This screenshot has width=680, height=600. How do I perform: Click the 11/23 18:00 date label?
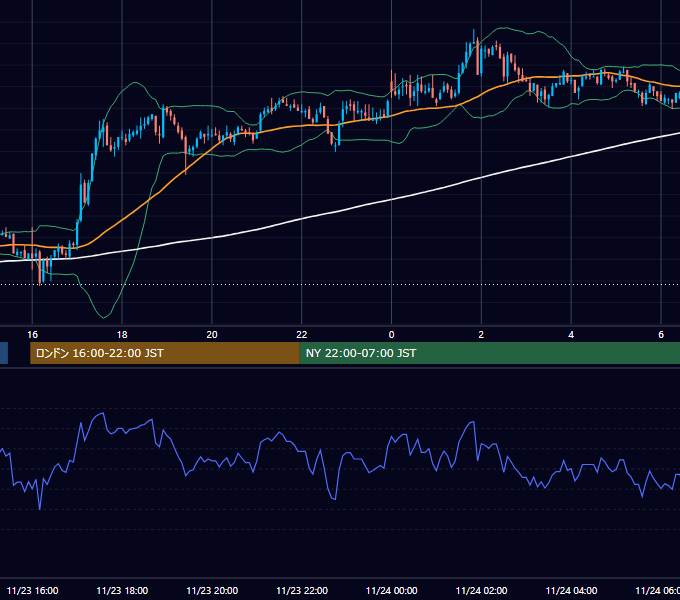(x=122, y=590)
